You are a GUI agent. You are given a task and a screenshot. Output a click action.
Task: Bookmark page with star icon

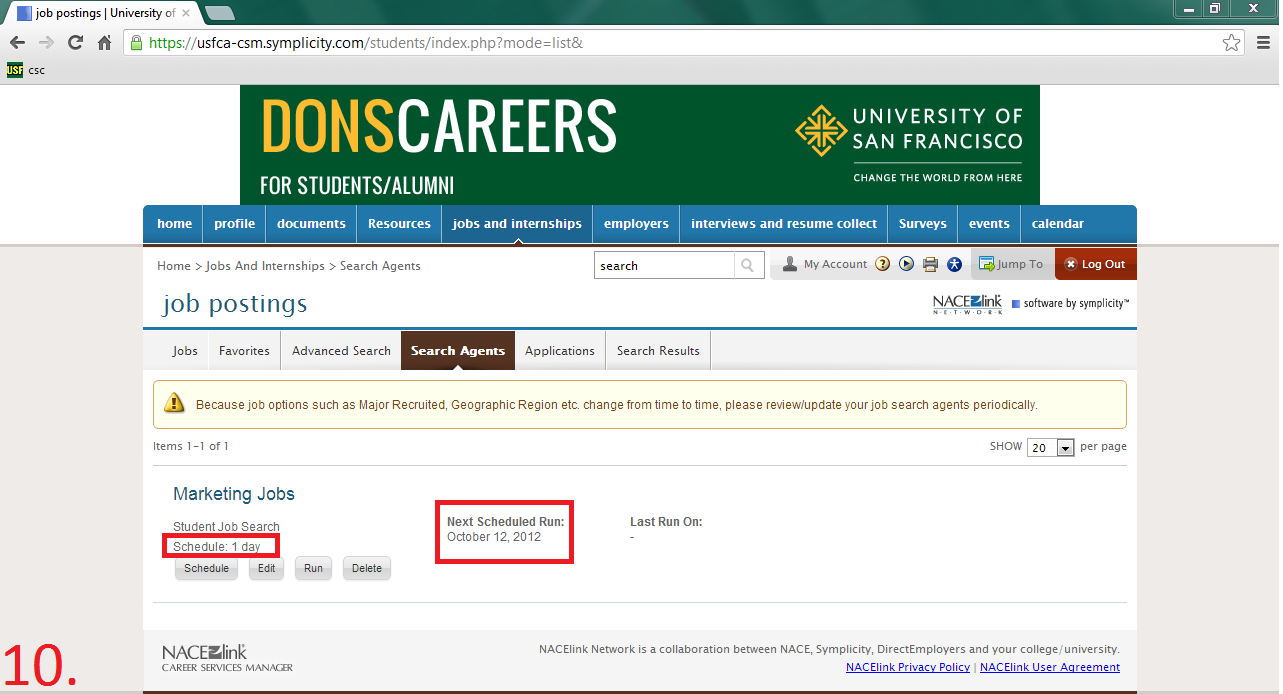pos(1232,43)
